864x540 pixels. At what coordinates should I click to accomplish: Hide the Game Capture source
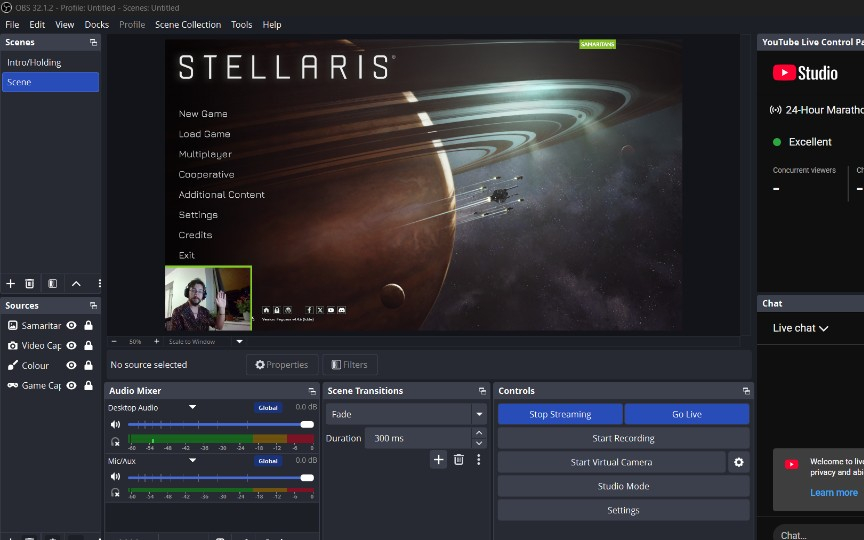[71, 385]
